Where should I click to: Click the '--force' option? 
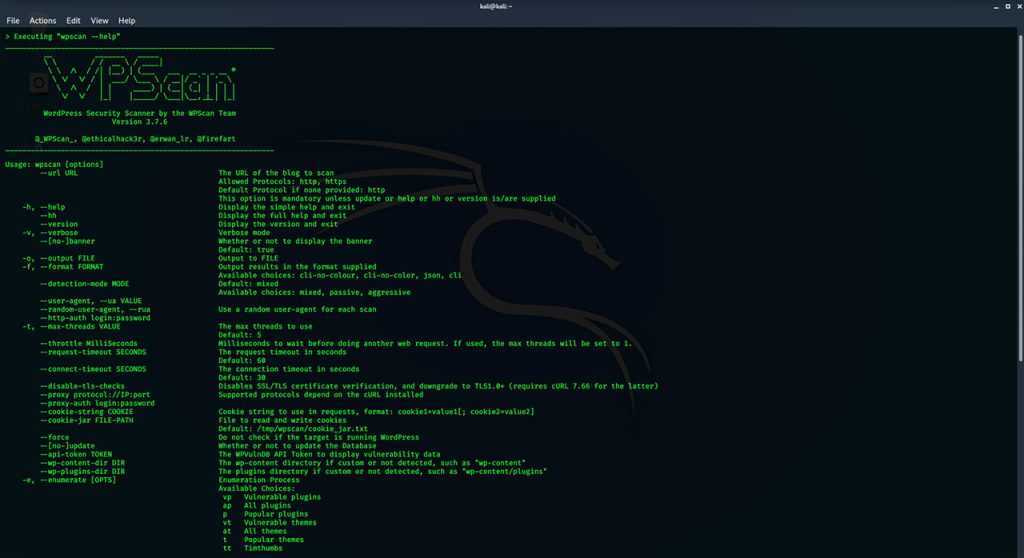[54, 436]
